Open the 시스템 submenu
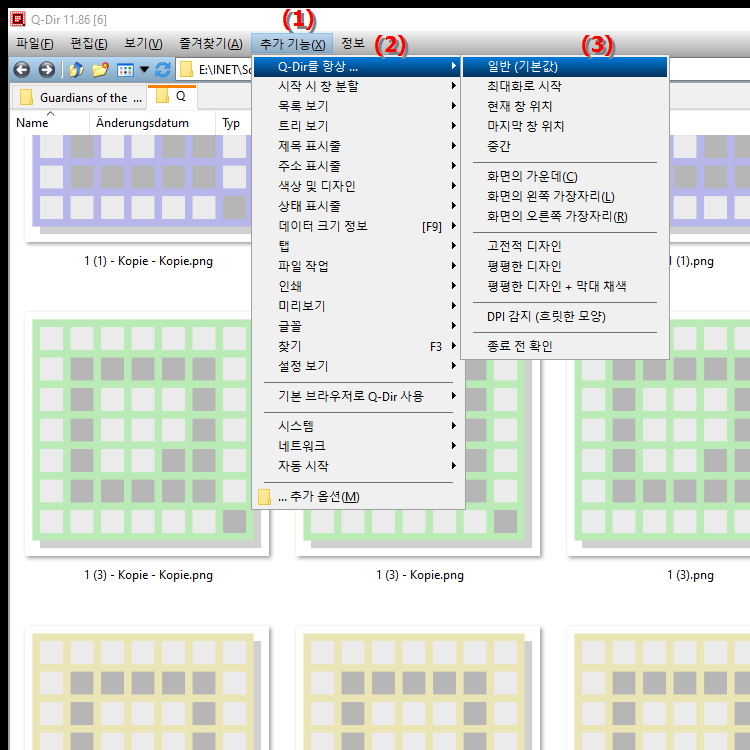This screenshot has width=750, height=750. point(357,426)
